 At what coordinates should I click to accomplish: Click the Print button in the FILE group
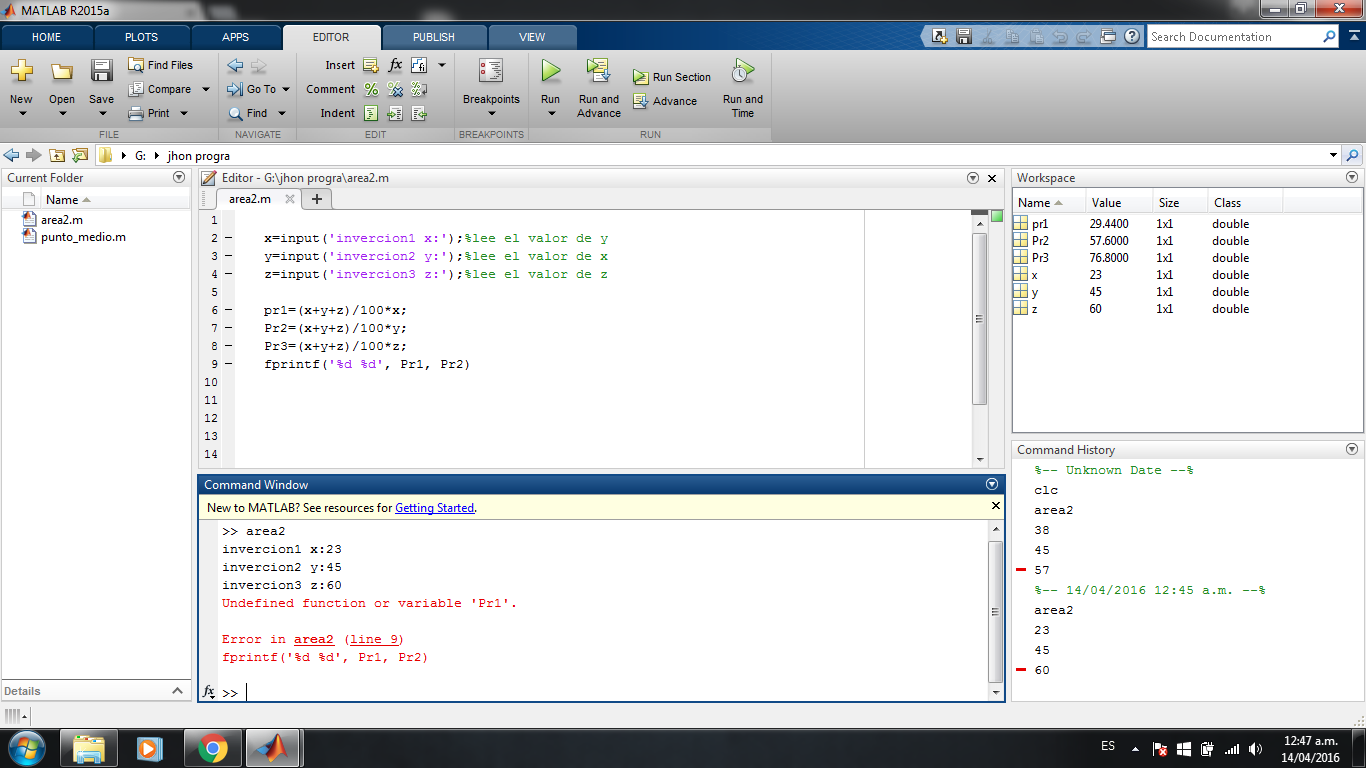click(150, 113)
